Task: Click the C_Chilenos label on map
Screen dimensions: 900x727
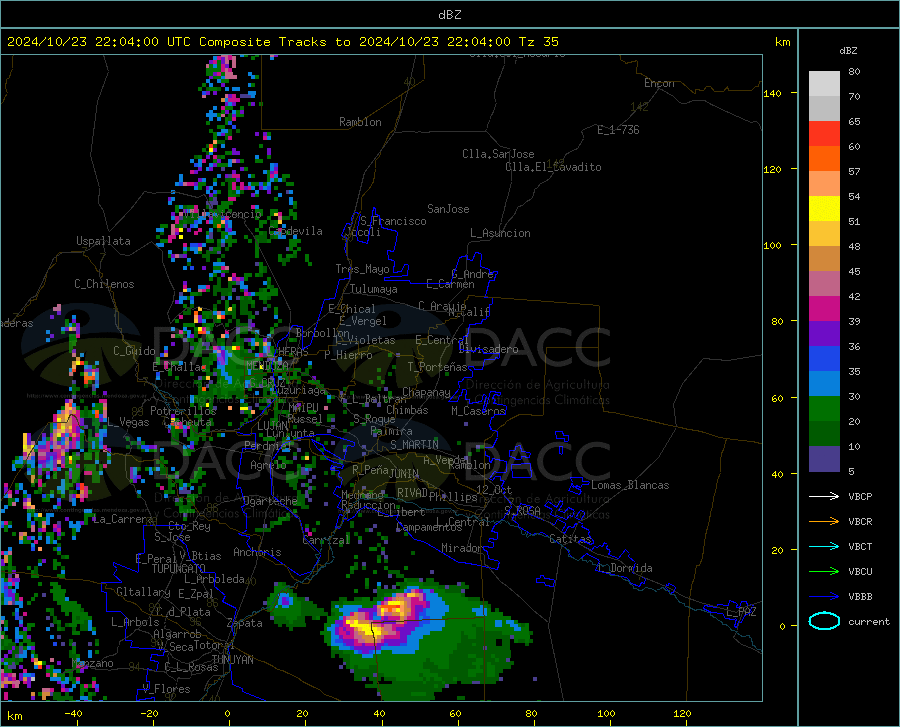Action: point(104,284)
